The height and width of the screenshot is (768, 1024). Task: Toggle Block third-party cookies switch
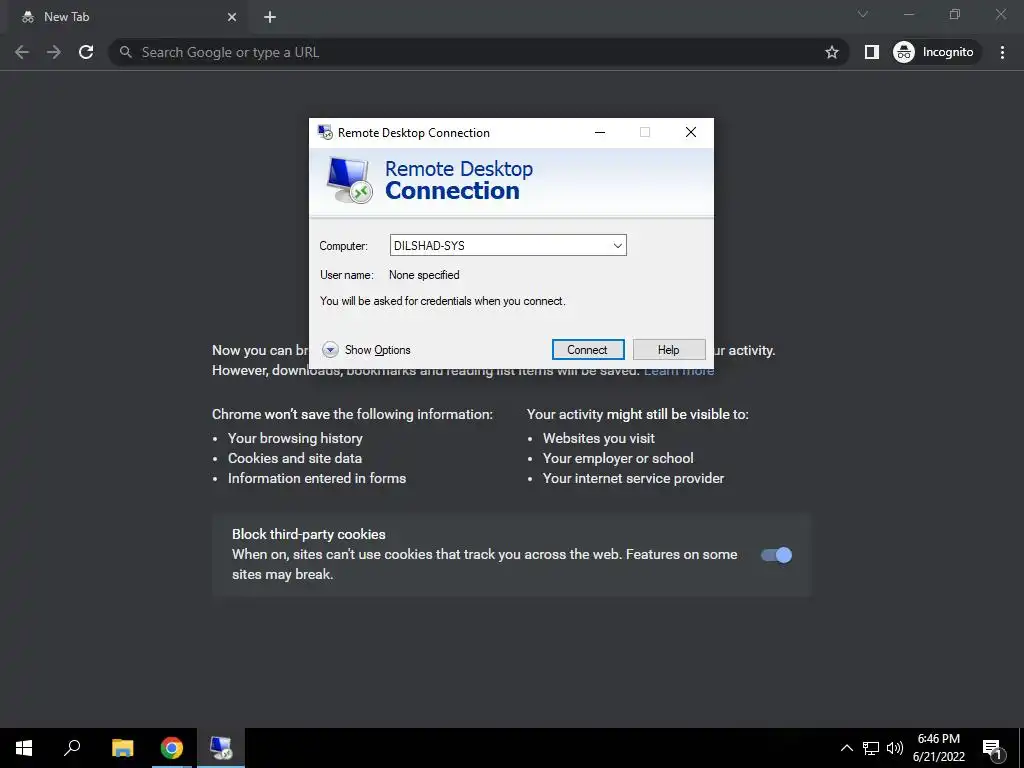tap(776, 555)
